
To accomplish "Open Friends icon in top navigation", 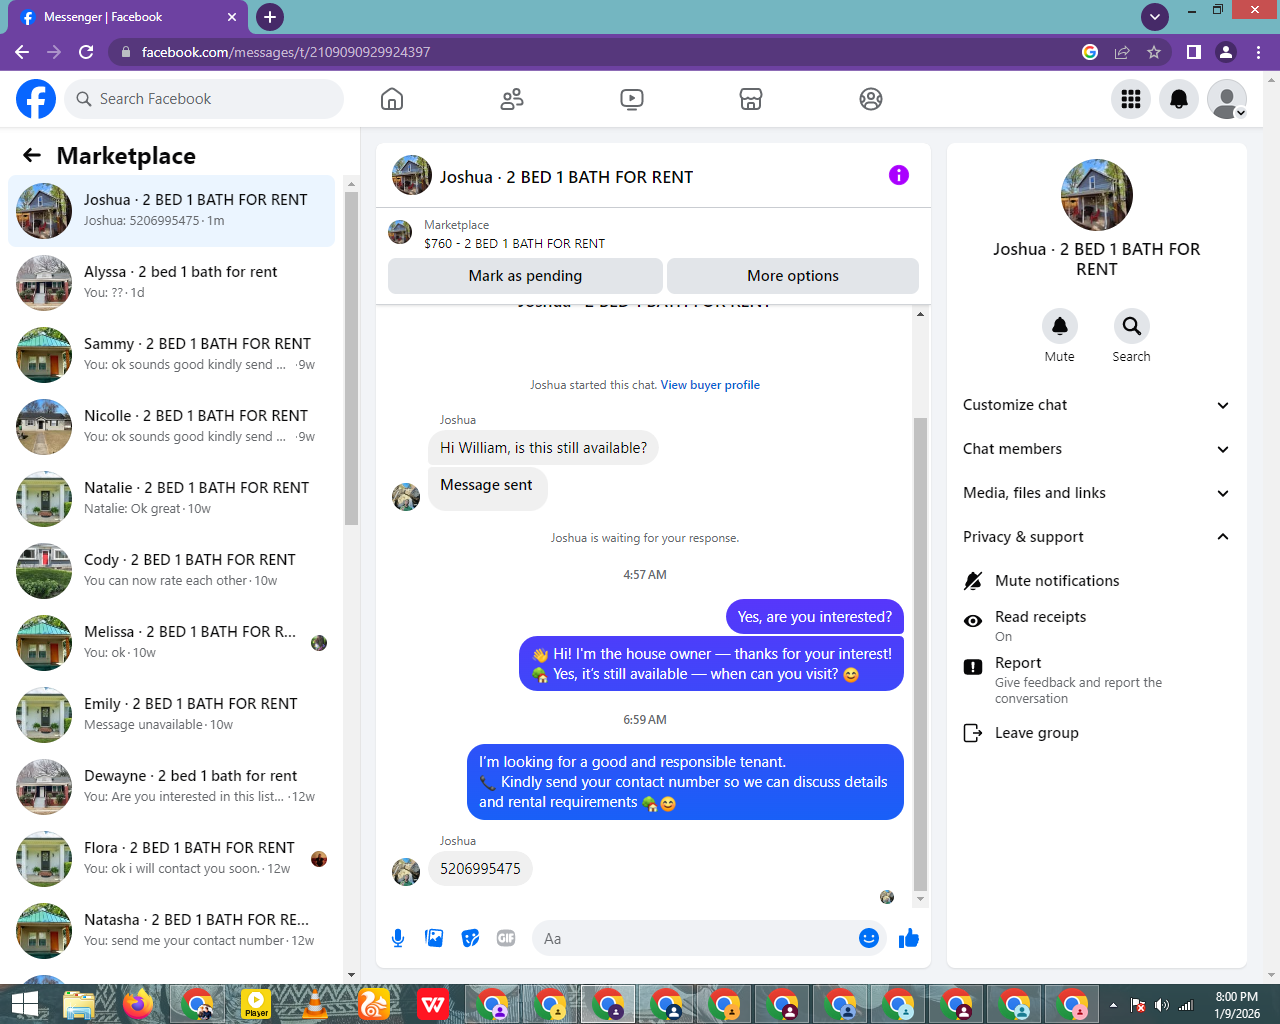I will (x=512, y=99).
